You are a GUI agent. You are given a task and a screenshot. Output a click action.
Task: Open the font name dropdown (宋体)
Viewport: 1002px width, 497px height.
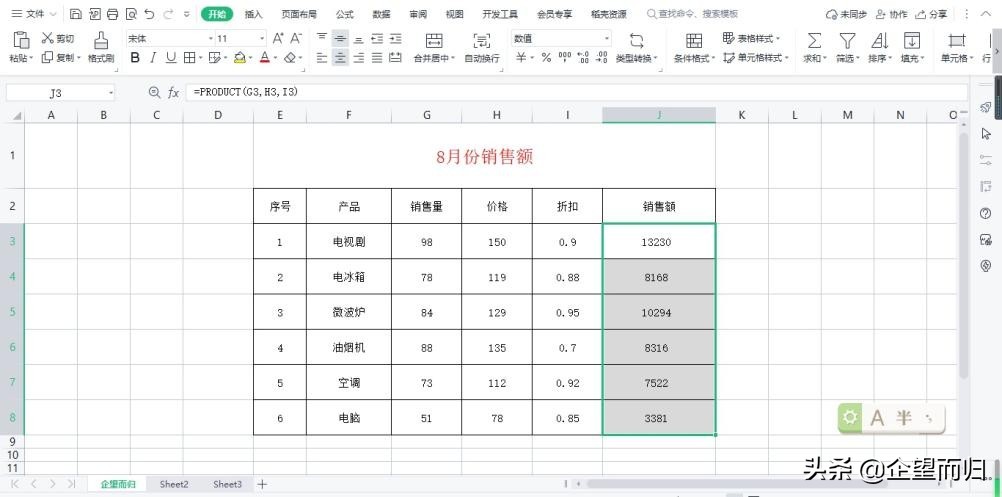(x=210, y=38)
